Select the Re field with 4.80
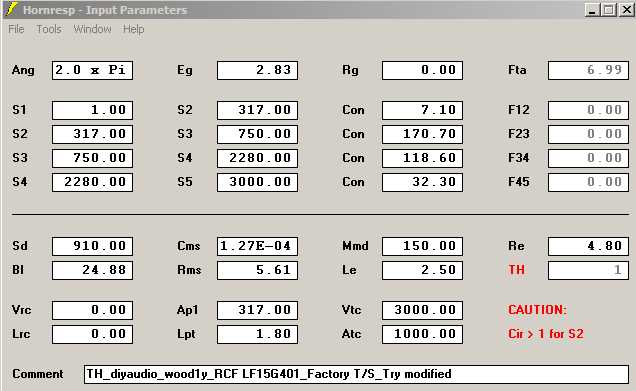Viewport: 636px width, 391px height. tap(588, 246)
